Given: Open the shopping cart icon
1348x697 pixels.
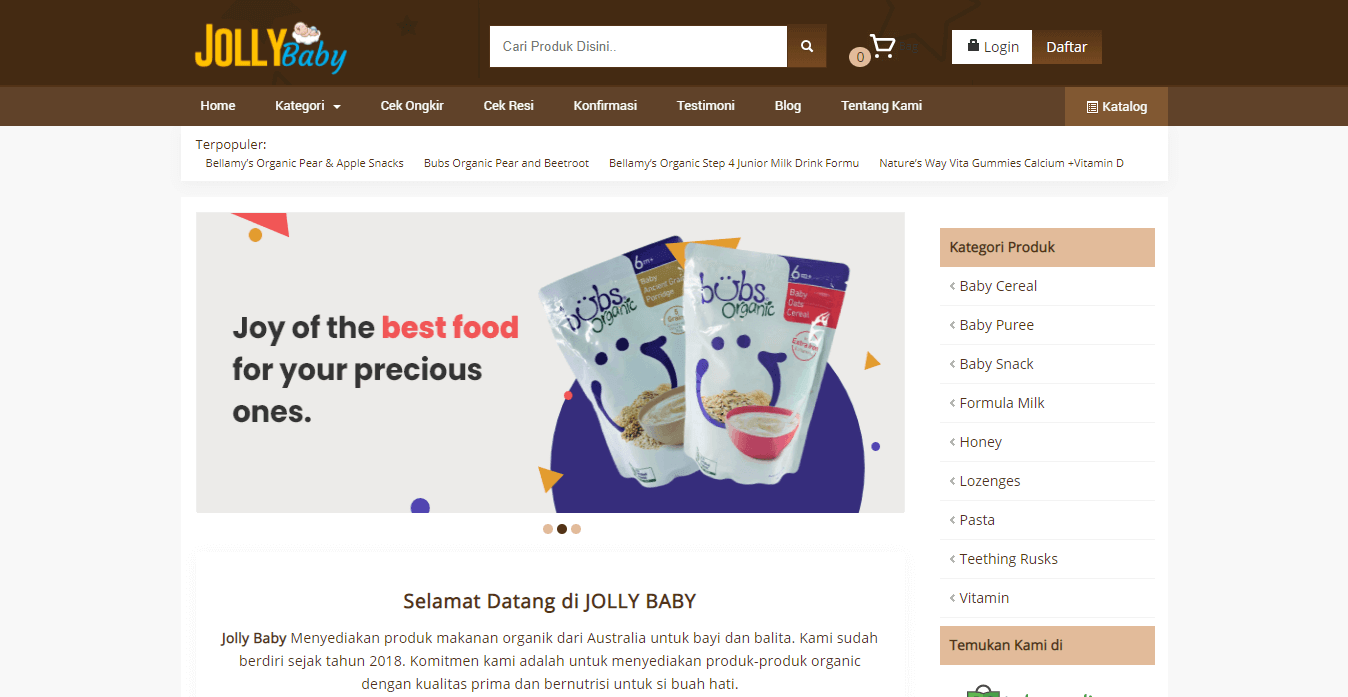Looking at the screenshot, I should (882, 46).
